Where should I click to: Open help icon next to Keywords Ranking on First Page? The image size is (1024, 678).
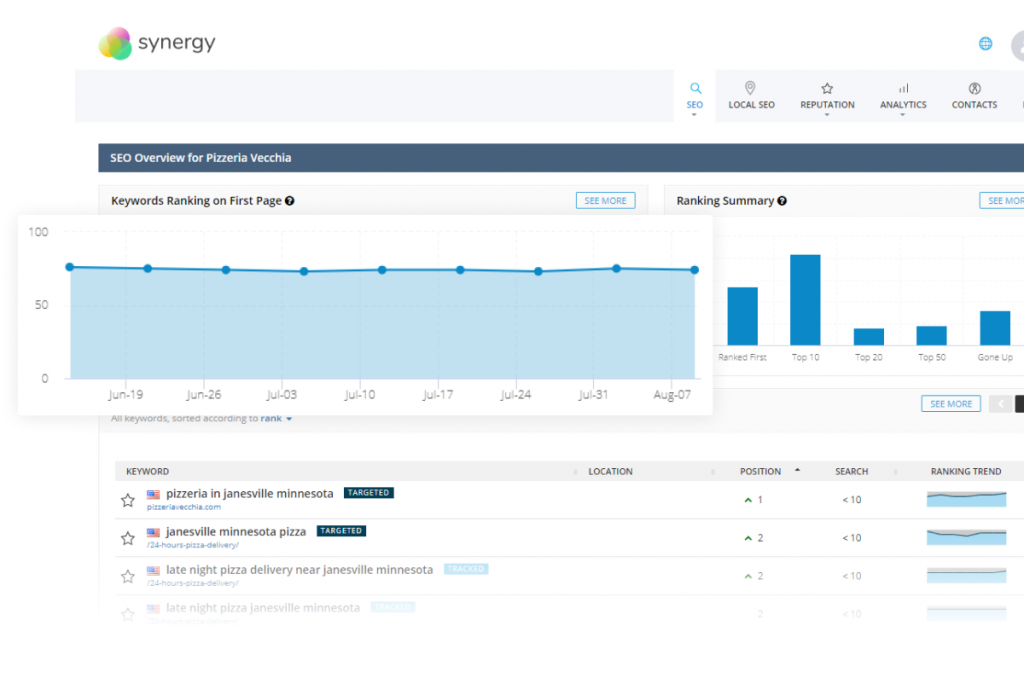[289, 201]
